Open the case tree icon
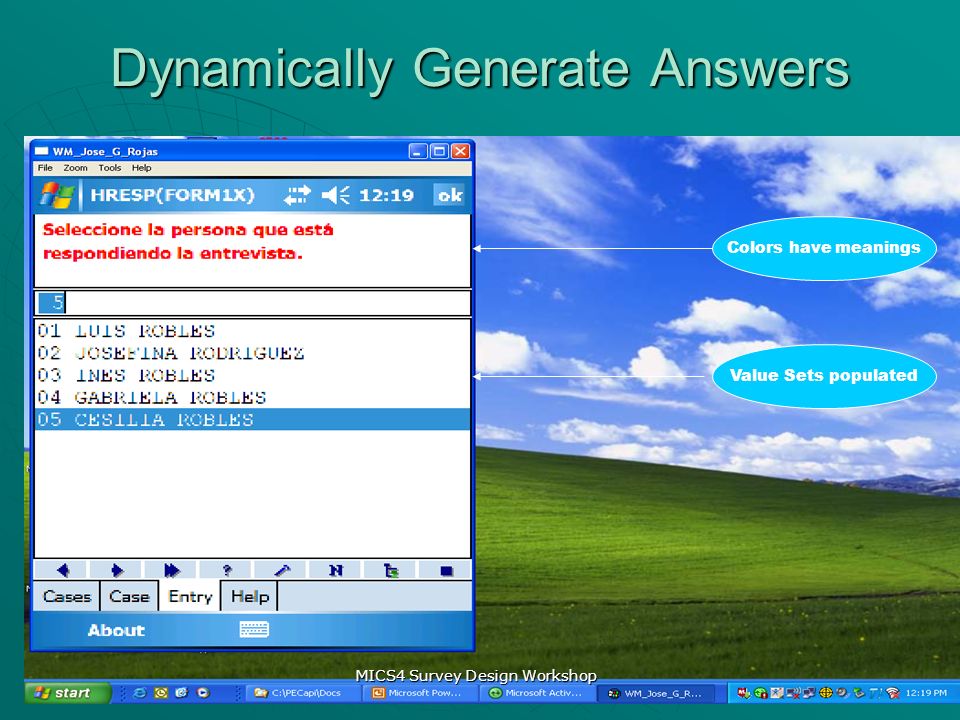The width and height of the screenshot is (960, 720). (x=391, y=571)
